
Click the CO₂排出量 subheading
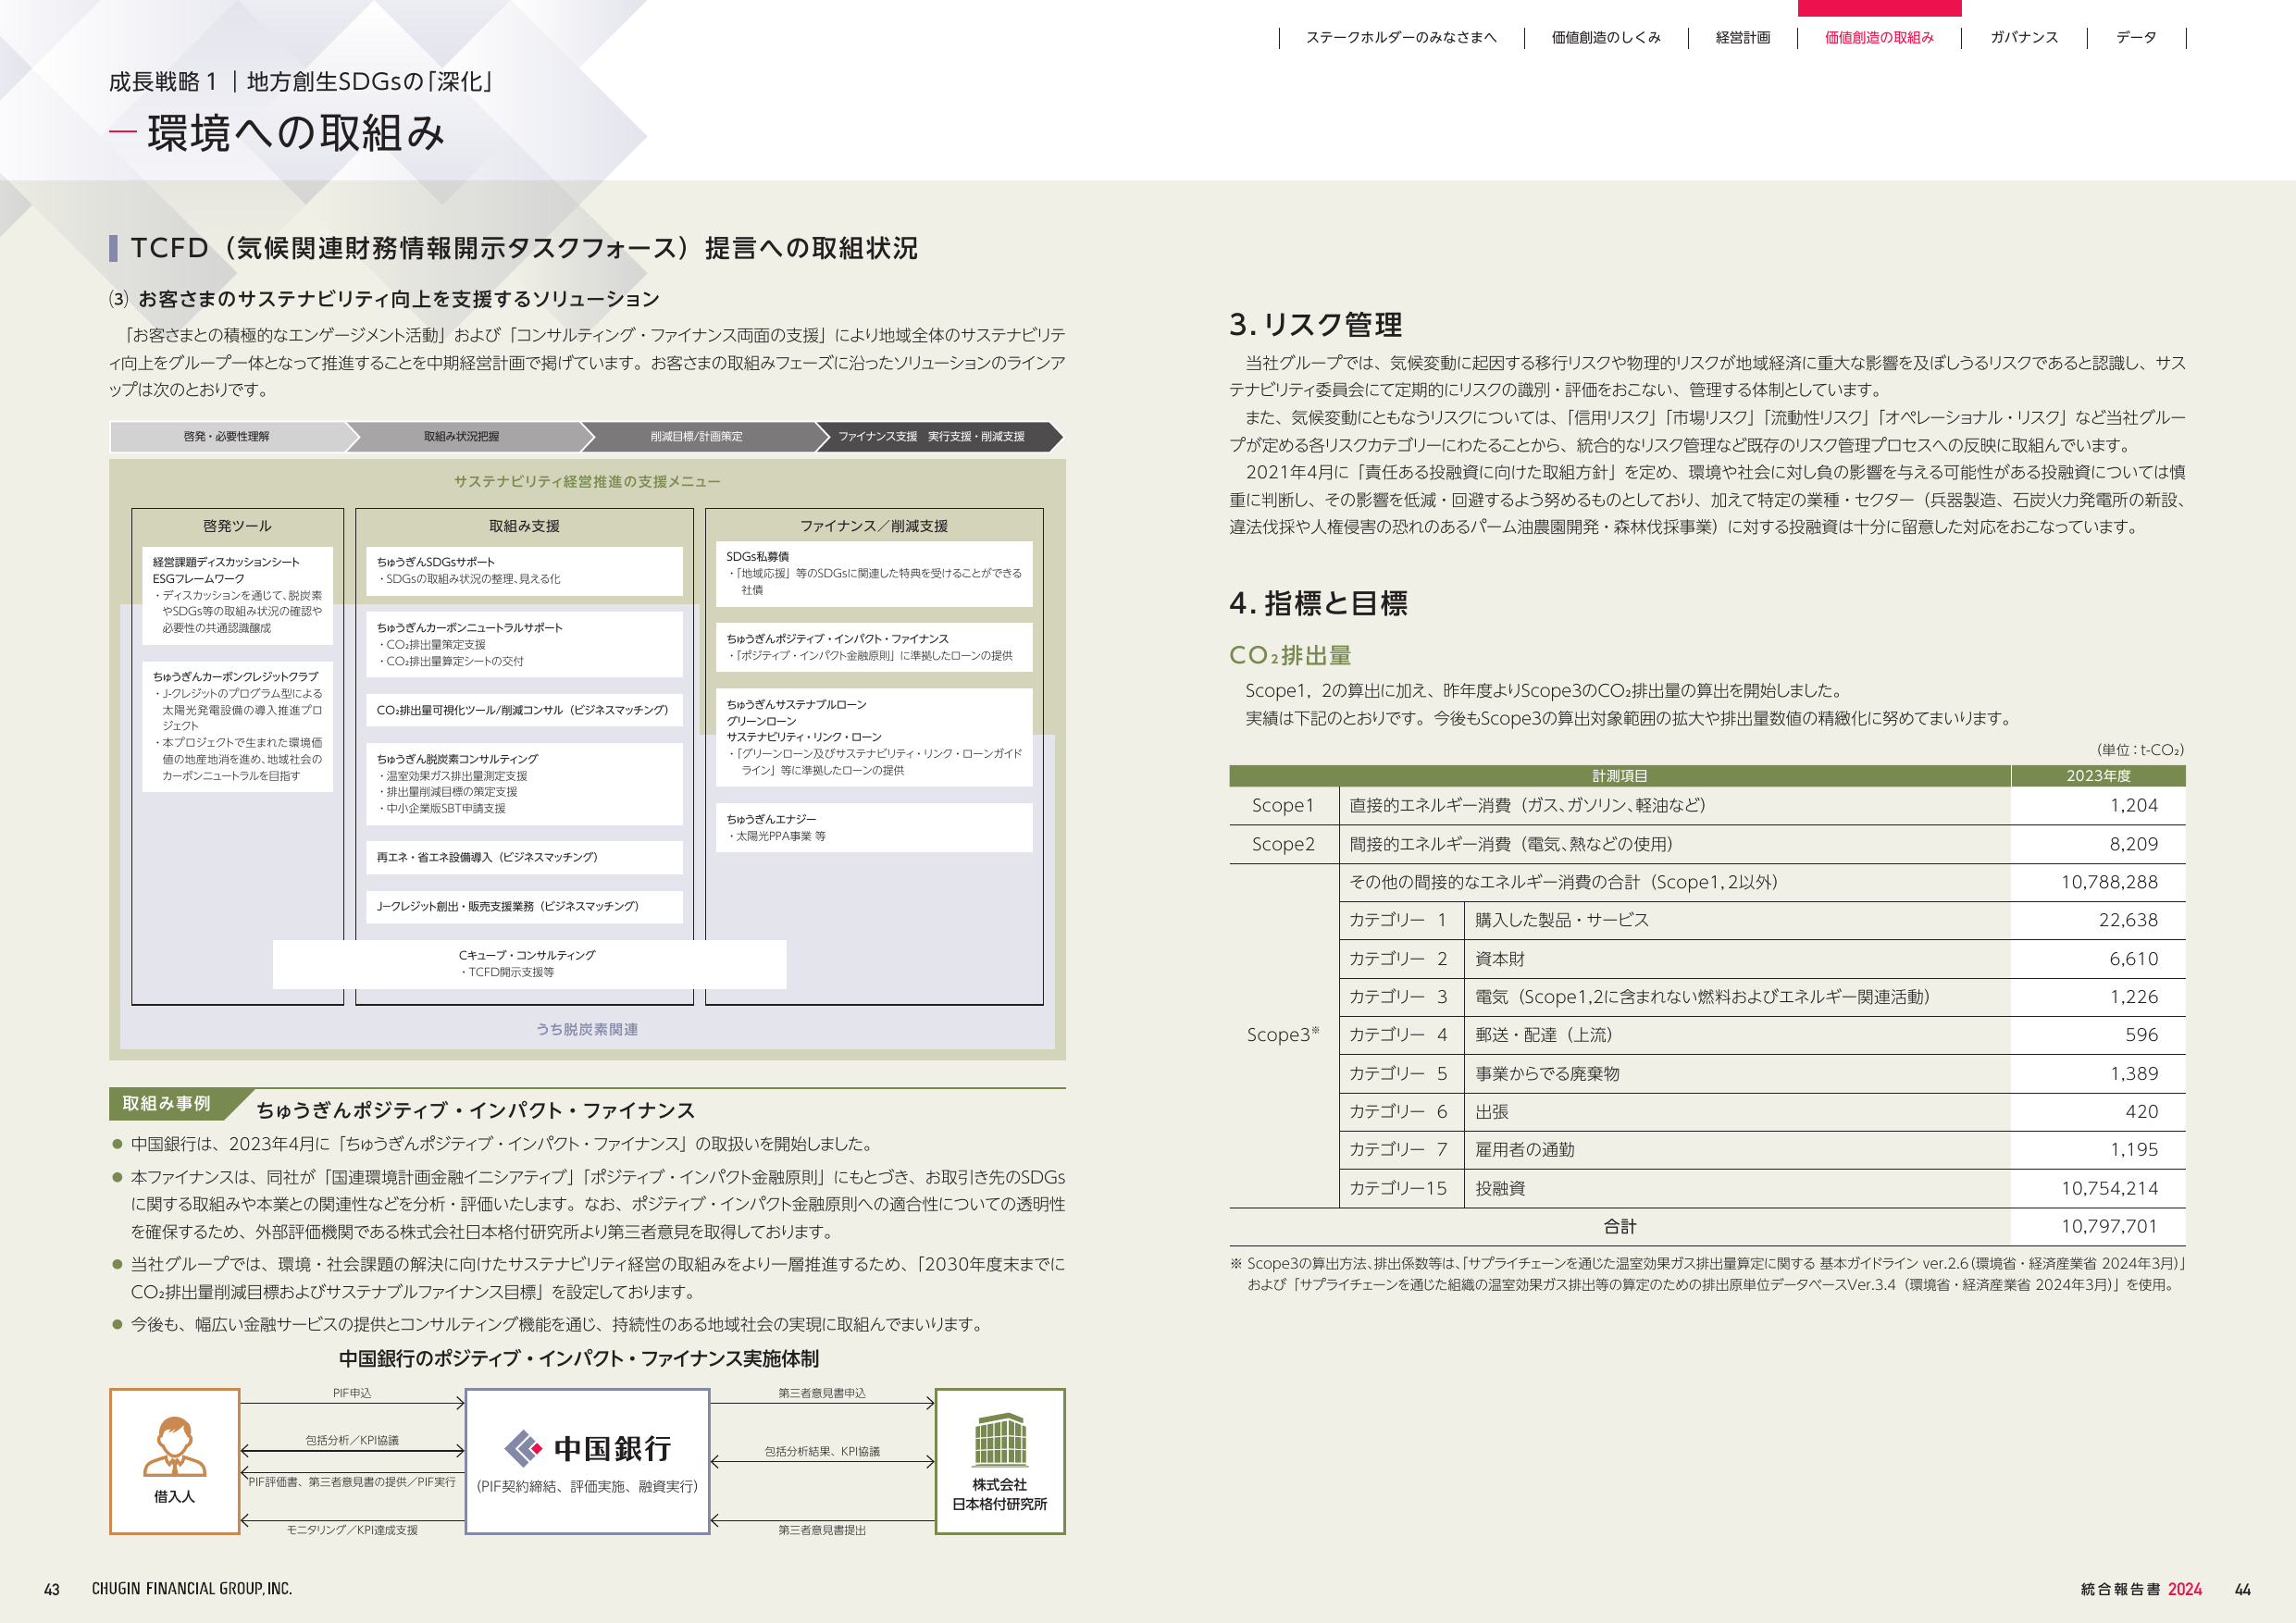pos(1290,655)
